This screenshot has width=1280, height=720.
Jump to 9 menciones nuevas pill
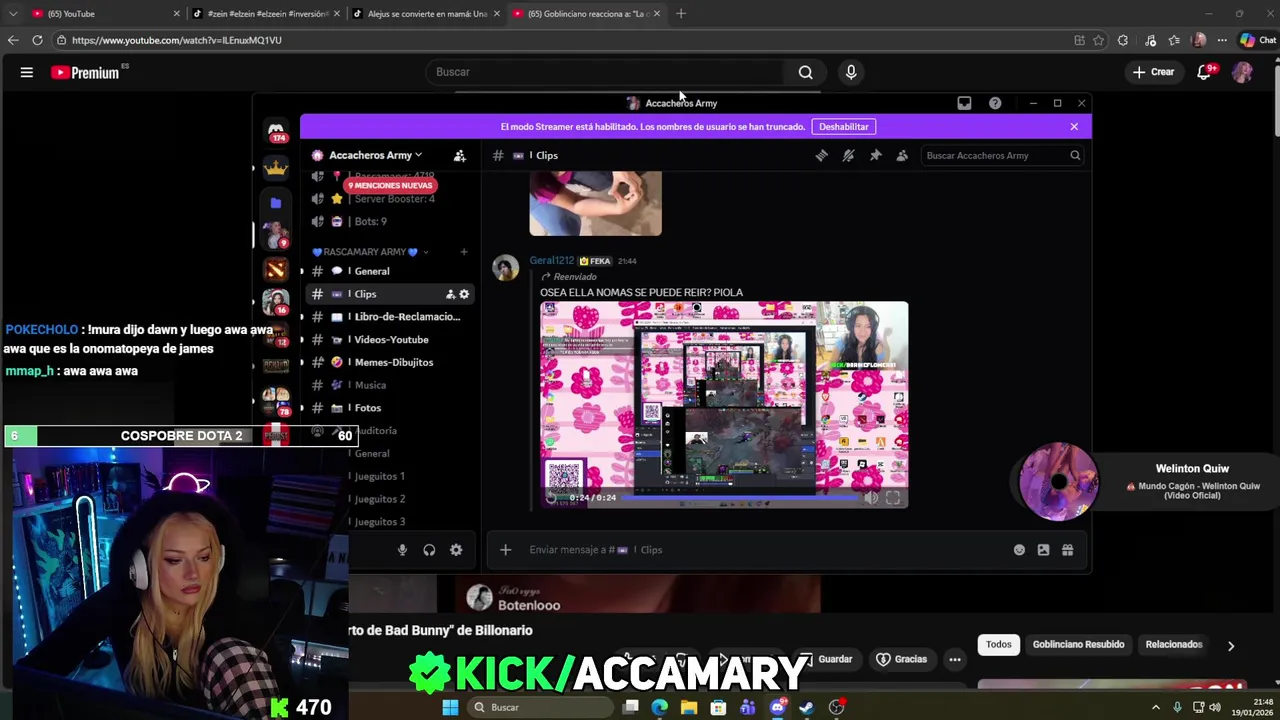coord(390,185)
